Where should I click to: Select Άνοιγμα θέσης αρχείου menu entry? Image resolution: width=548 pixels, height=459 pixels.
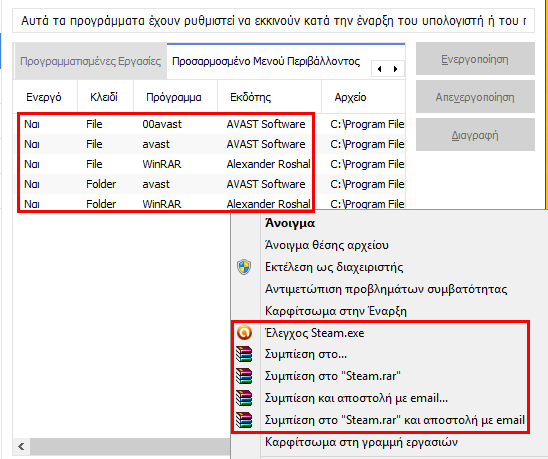pos(327,245)
